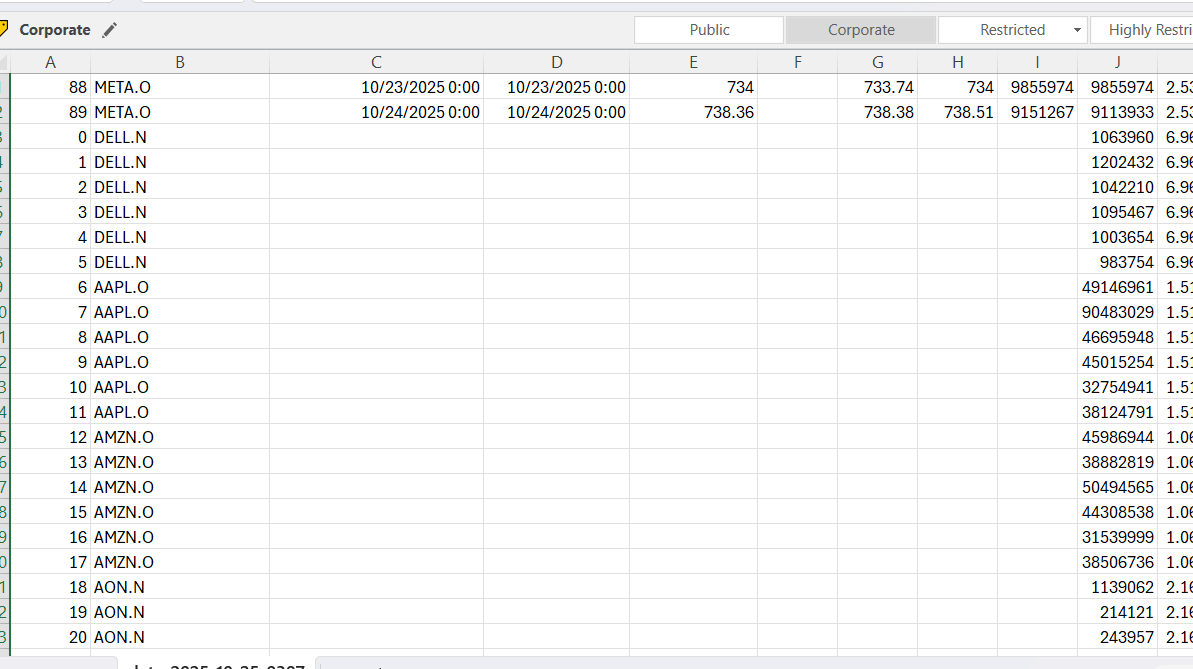This screenshot has height=669, width=1193.
Task: Select column I header
Action: tap(1037, 62)
